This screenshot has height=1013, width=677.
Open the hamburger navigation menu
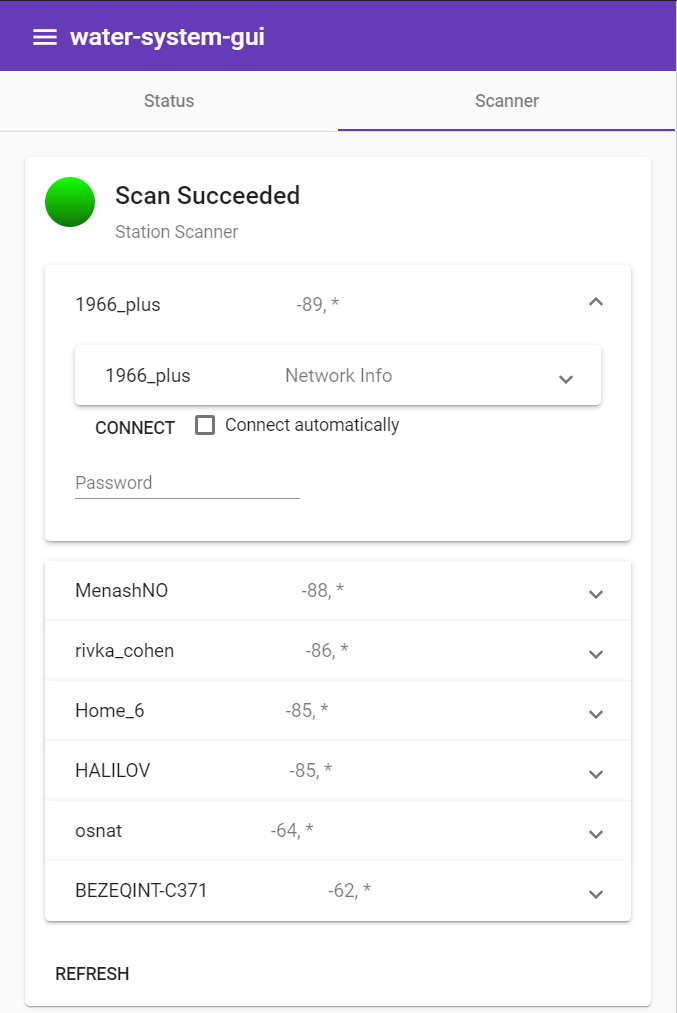click(x=44, y=37)
